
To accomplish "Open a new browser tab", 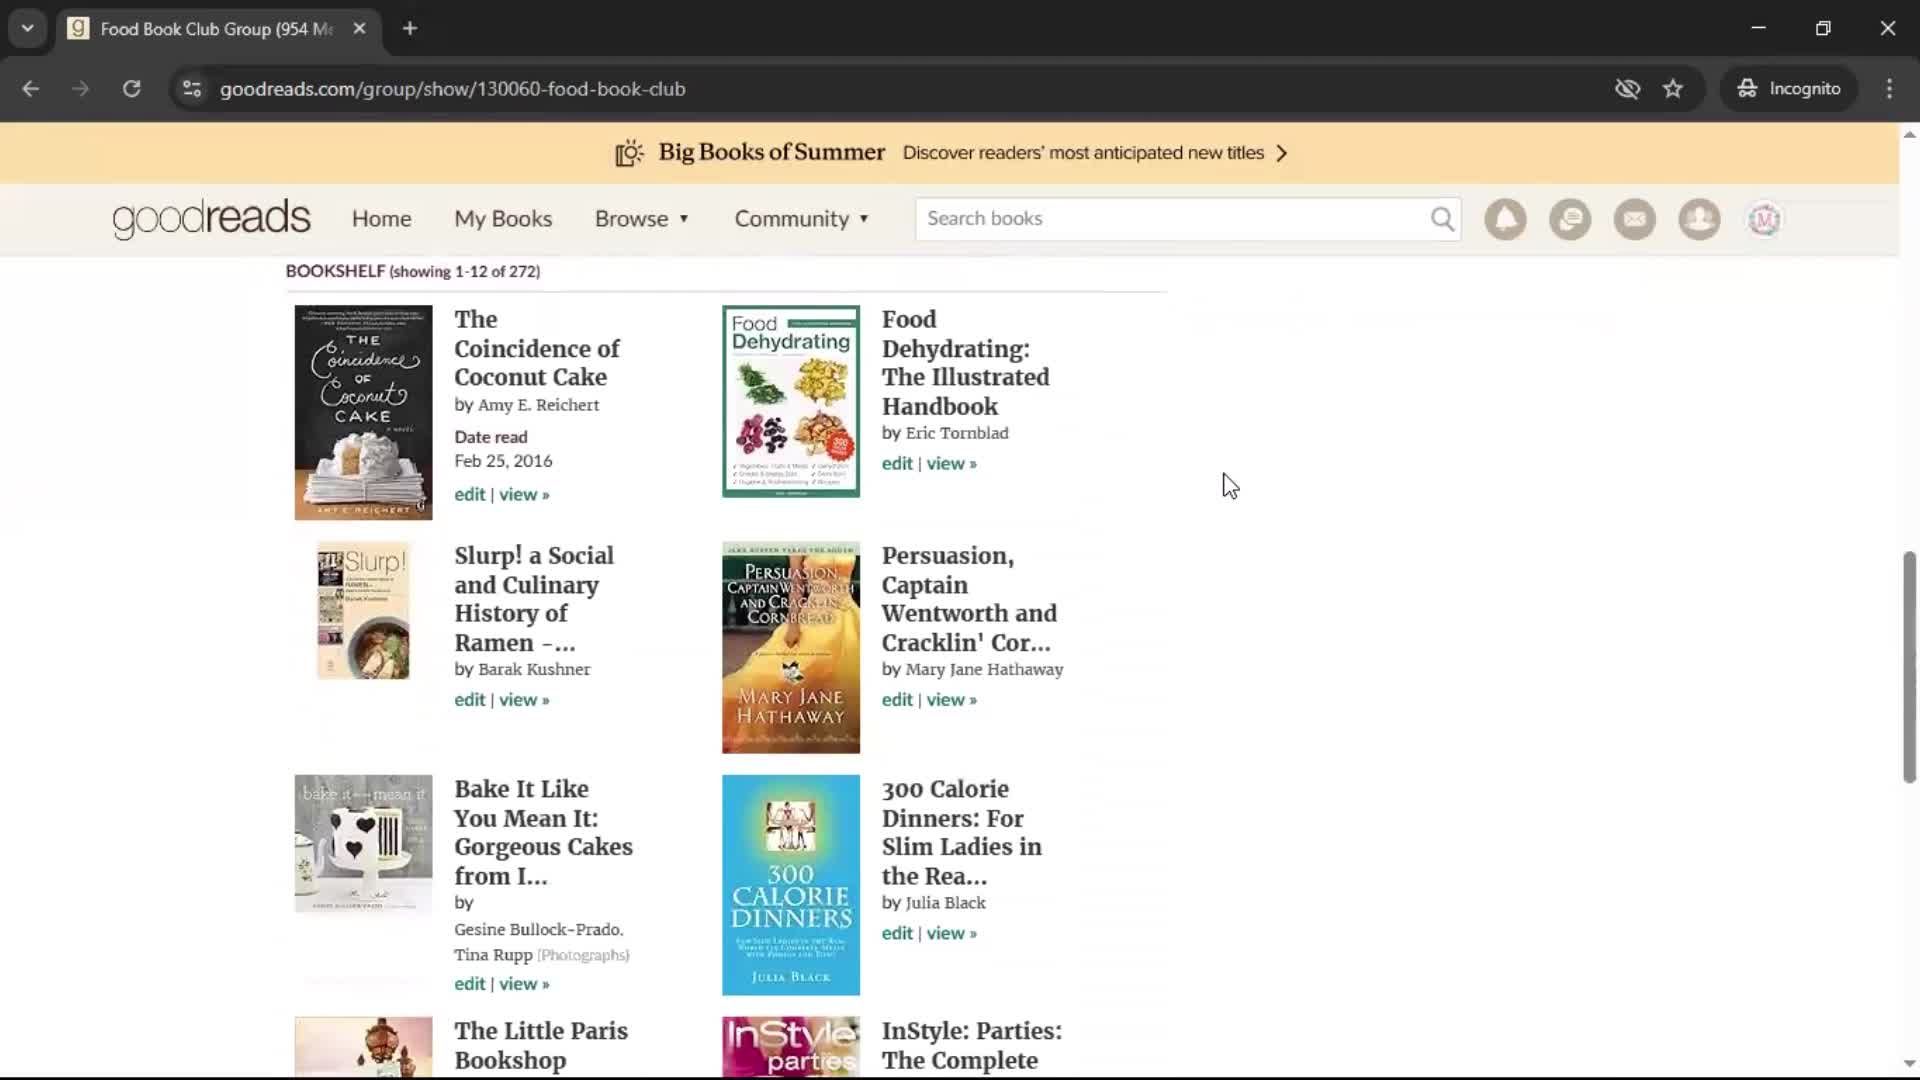I will click(410, 29).
